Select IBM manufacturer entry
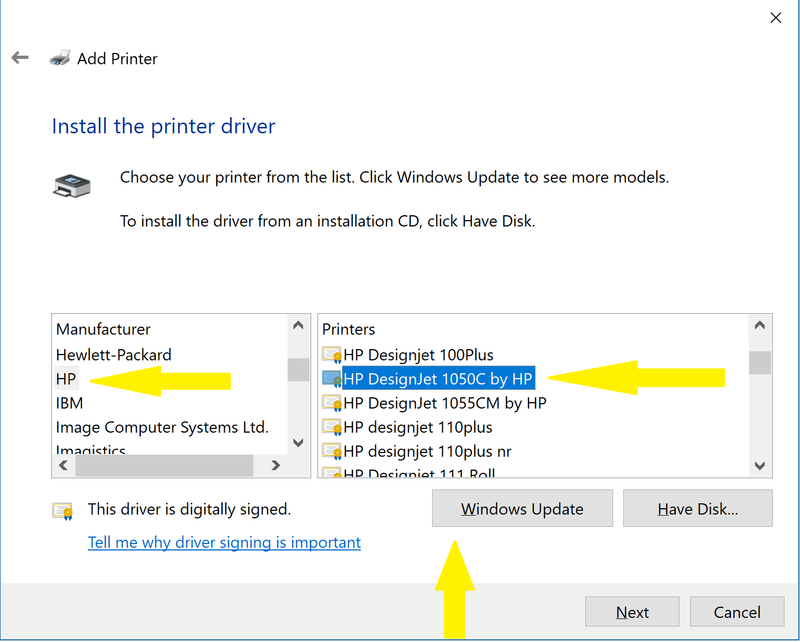The width and height of the screenshot is (800, 642). [69, 403]
